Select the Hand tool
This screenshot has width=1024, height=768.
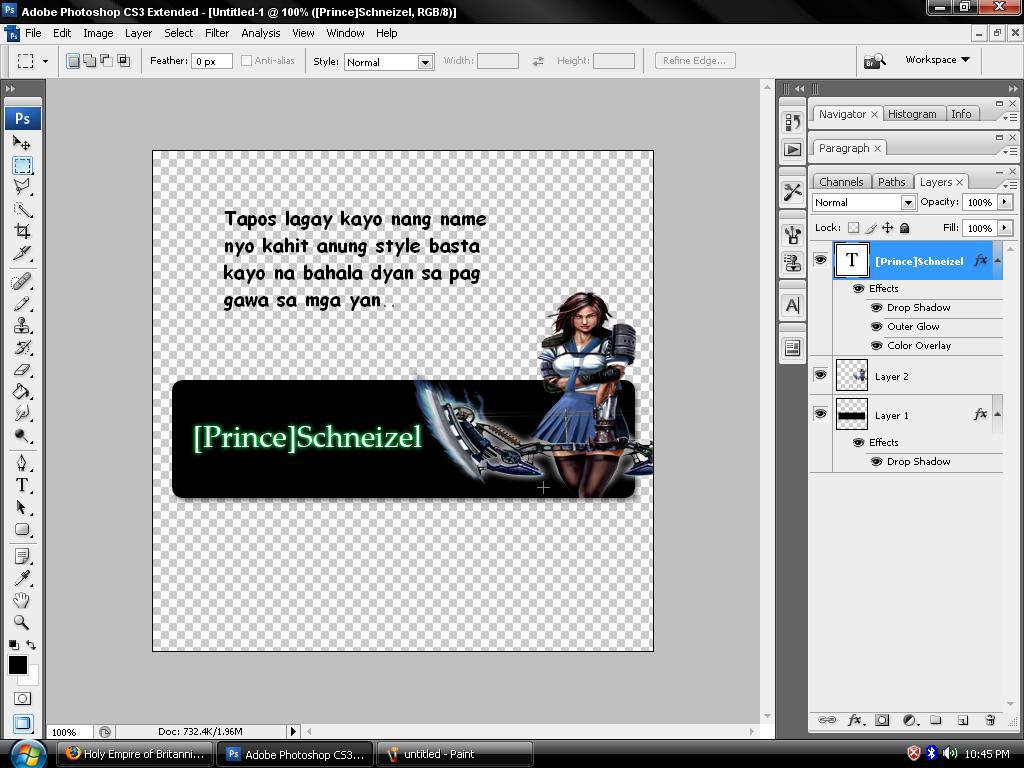pos(22,600)
